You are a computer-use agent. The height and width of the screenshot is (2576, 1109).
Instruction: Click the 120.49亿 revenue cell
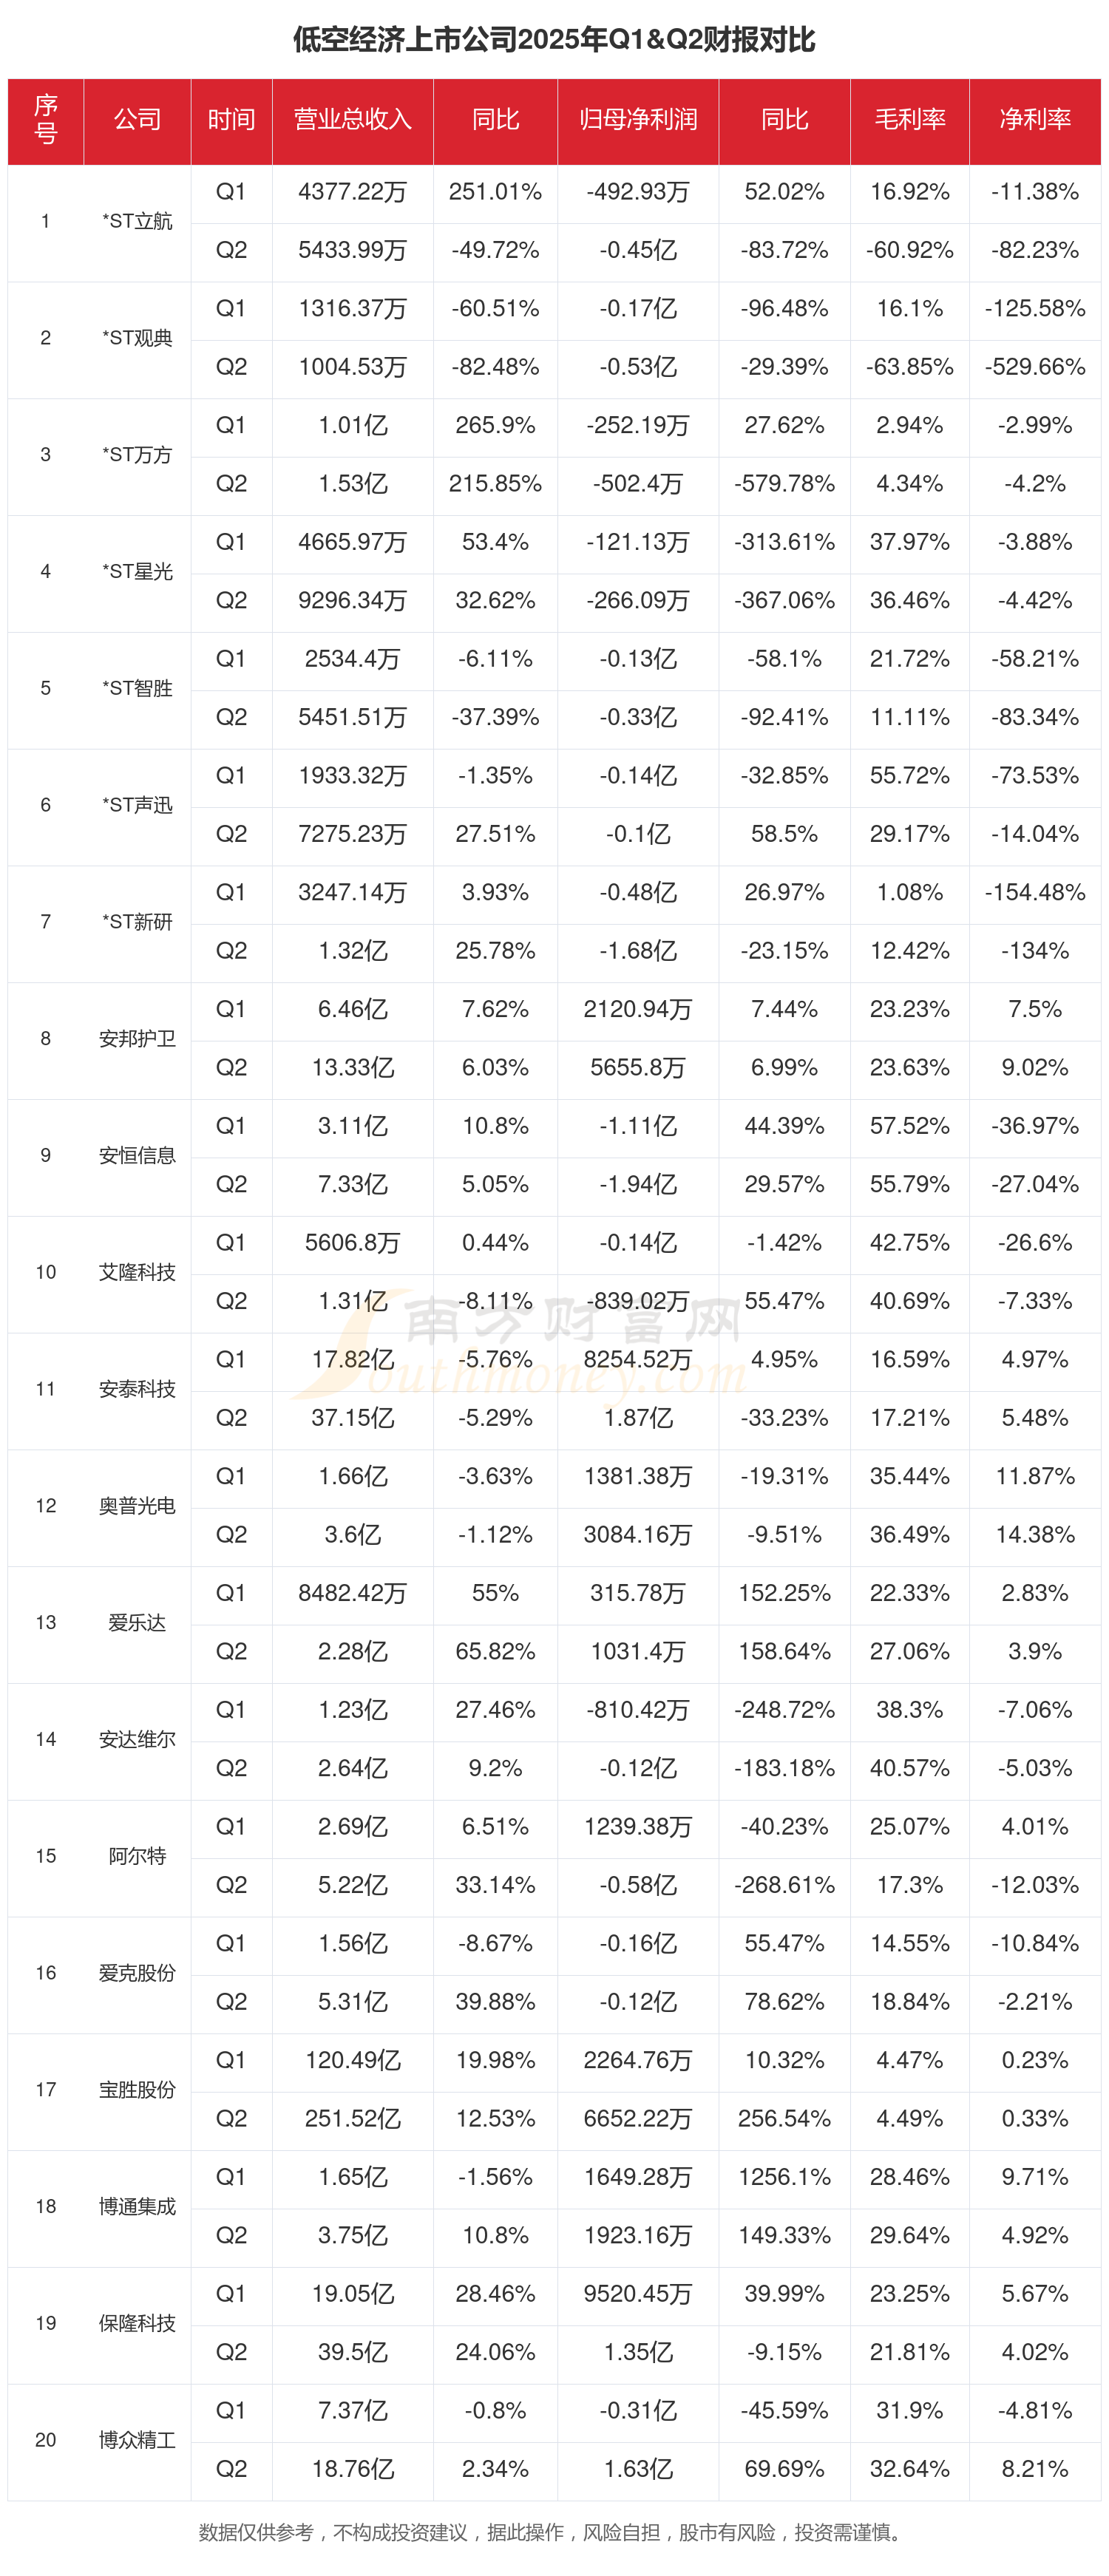pos(352,2060)
